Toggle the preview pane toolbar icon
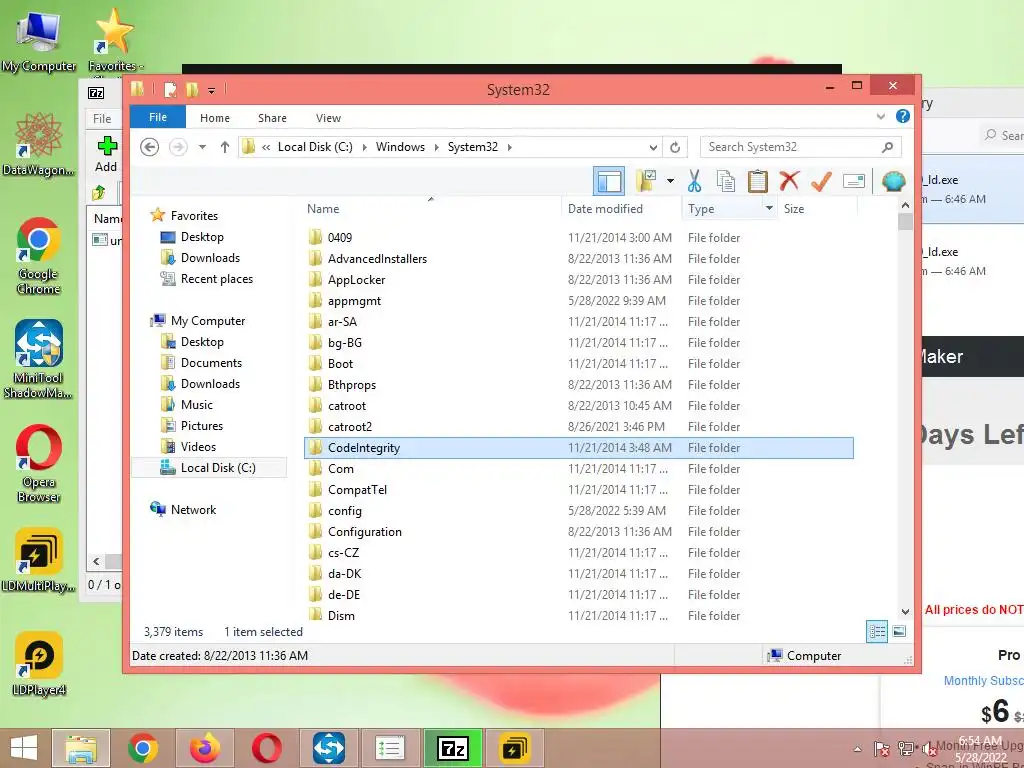 click(x=609, y=181)
